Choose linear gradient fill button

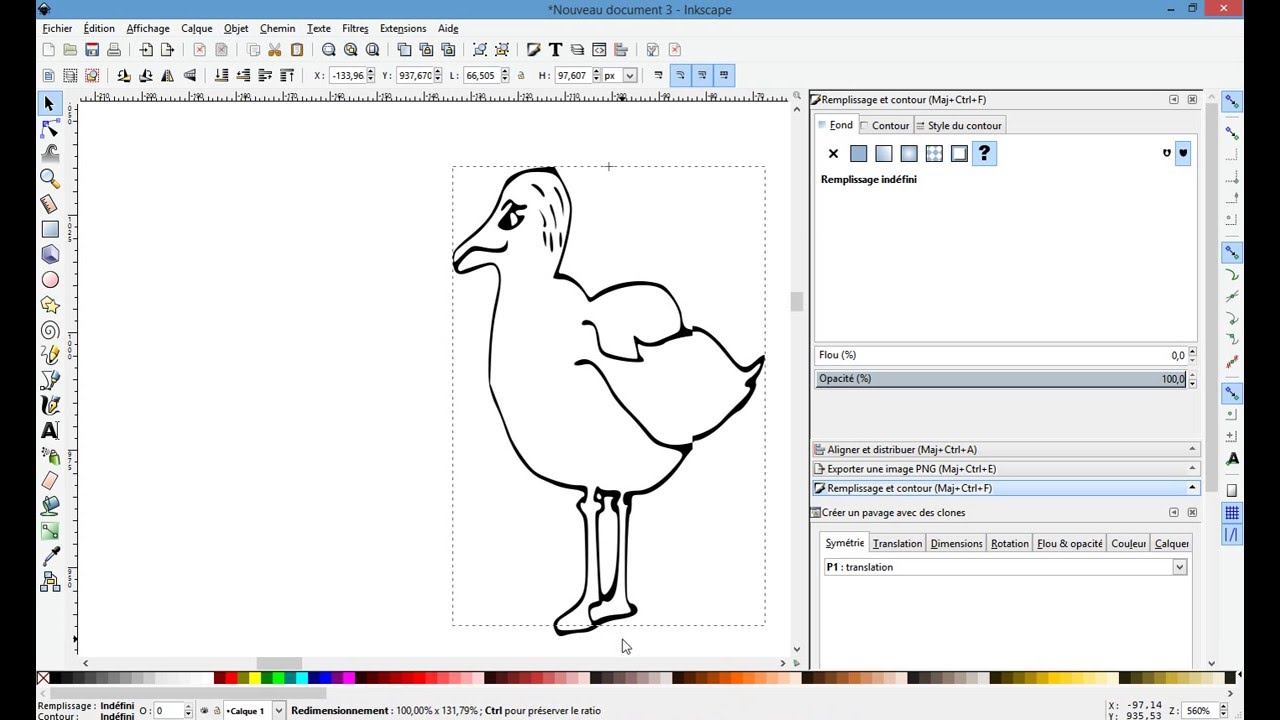[883, 153]
